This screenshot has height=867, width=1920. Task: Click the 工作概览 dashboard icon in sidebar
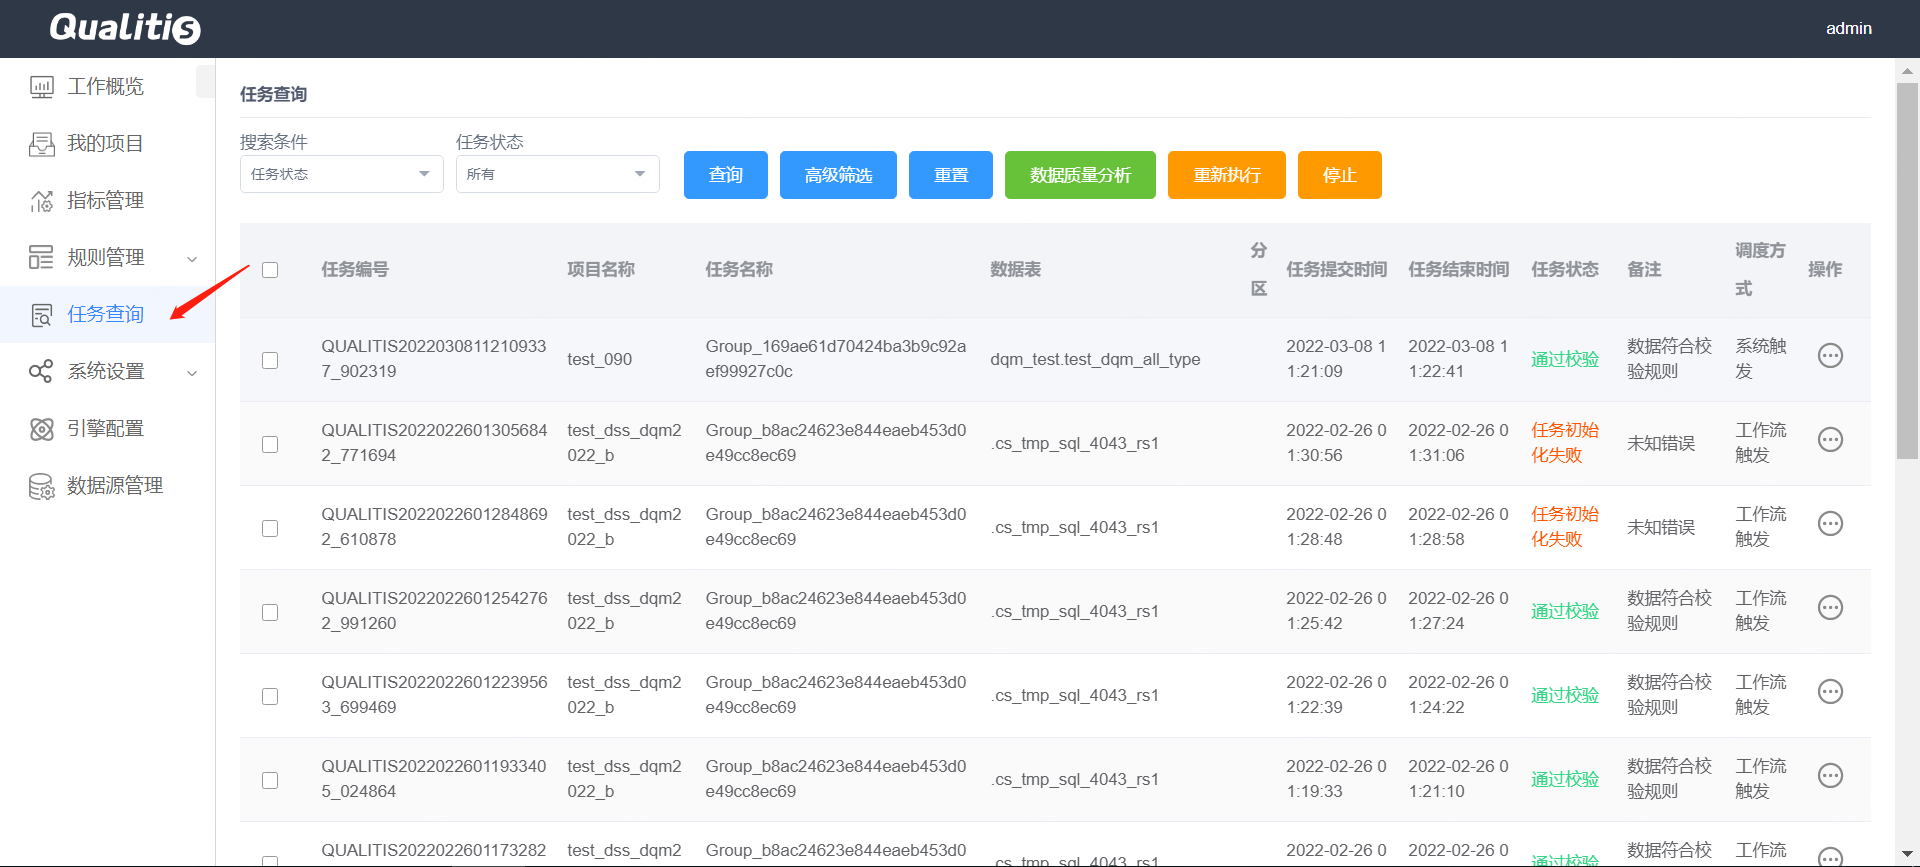tap(41, 87)
